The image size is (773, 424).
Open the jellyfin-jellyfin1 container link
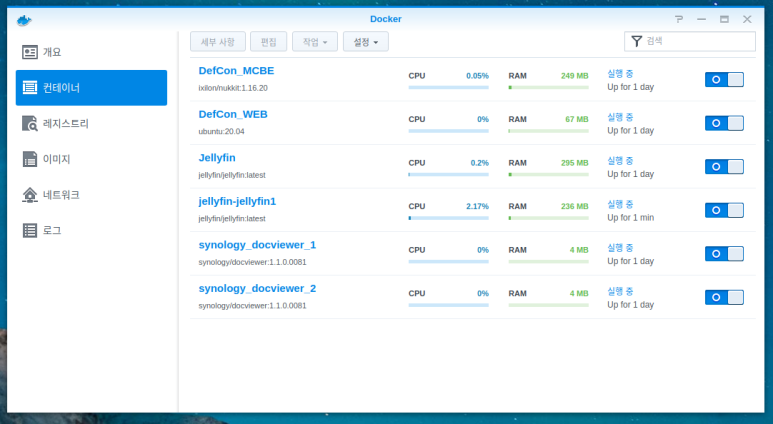tap(237, 201)
